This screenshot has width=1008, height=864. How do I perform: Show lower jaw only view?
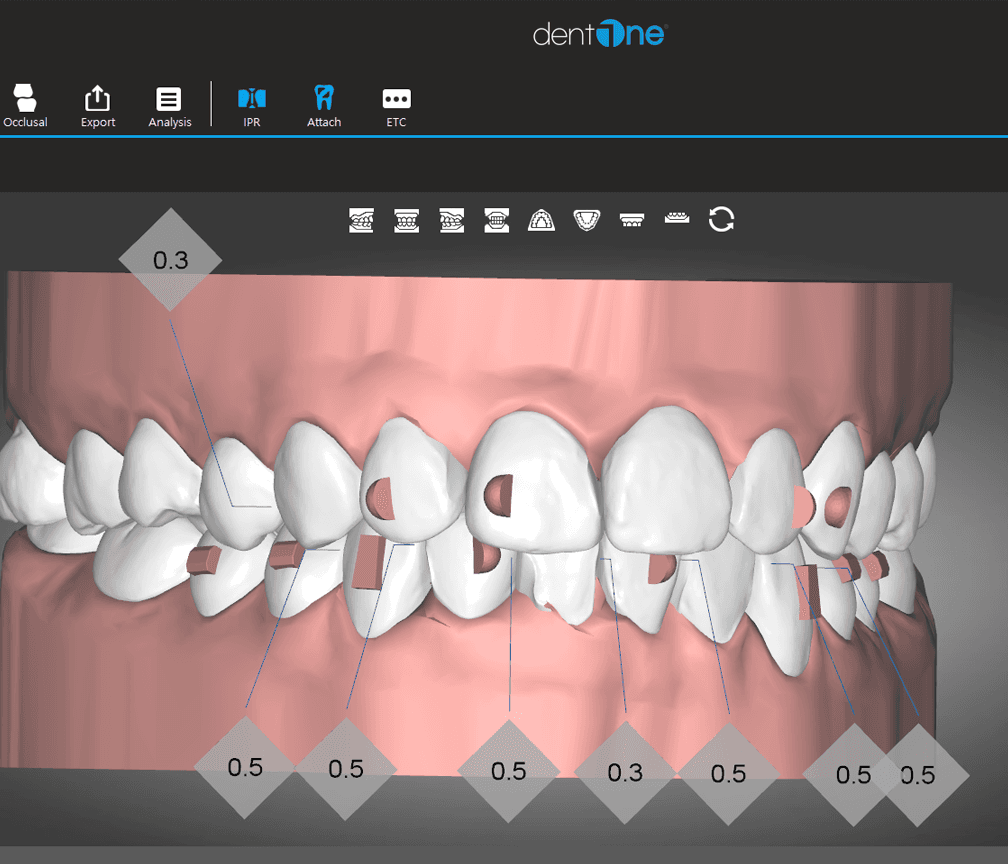(677, 219)
